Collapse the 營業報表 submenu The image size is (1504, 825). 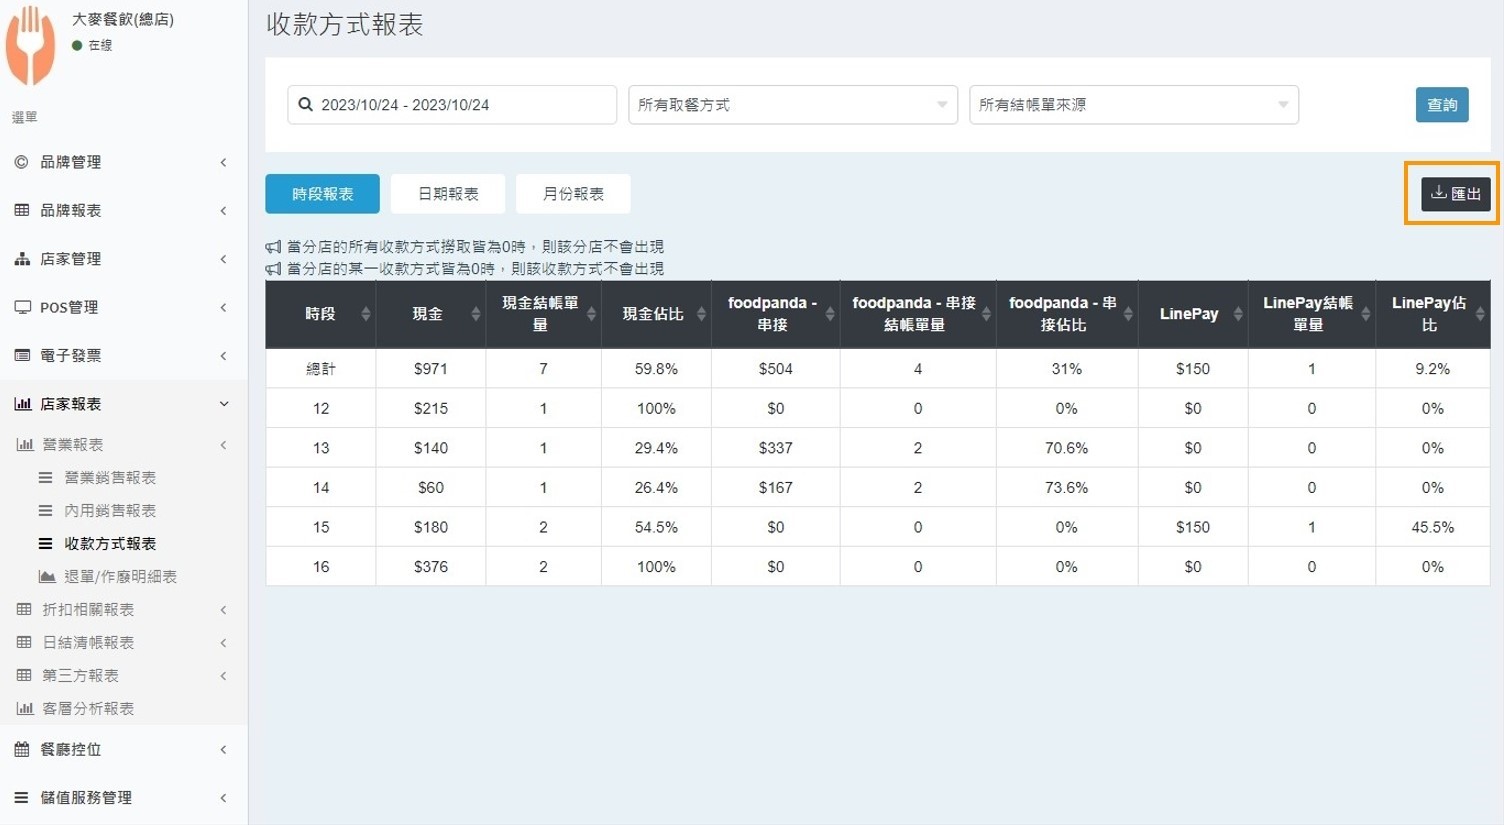click(x=223, y=445)
